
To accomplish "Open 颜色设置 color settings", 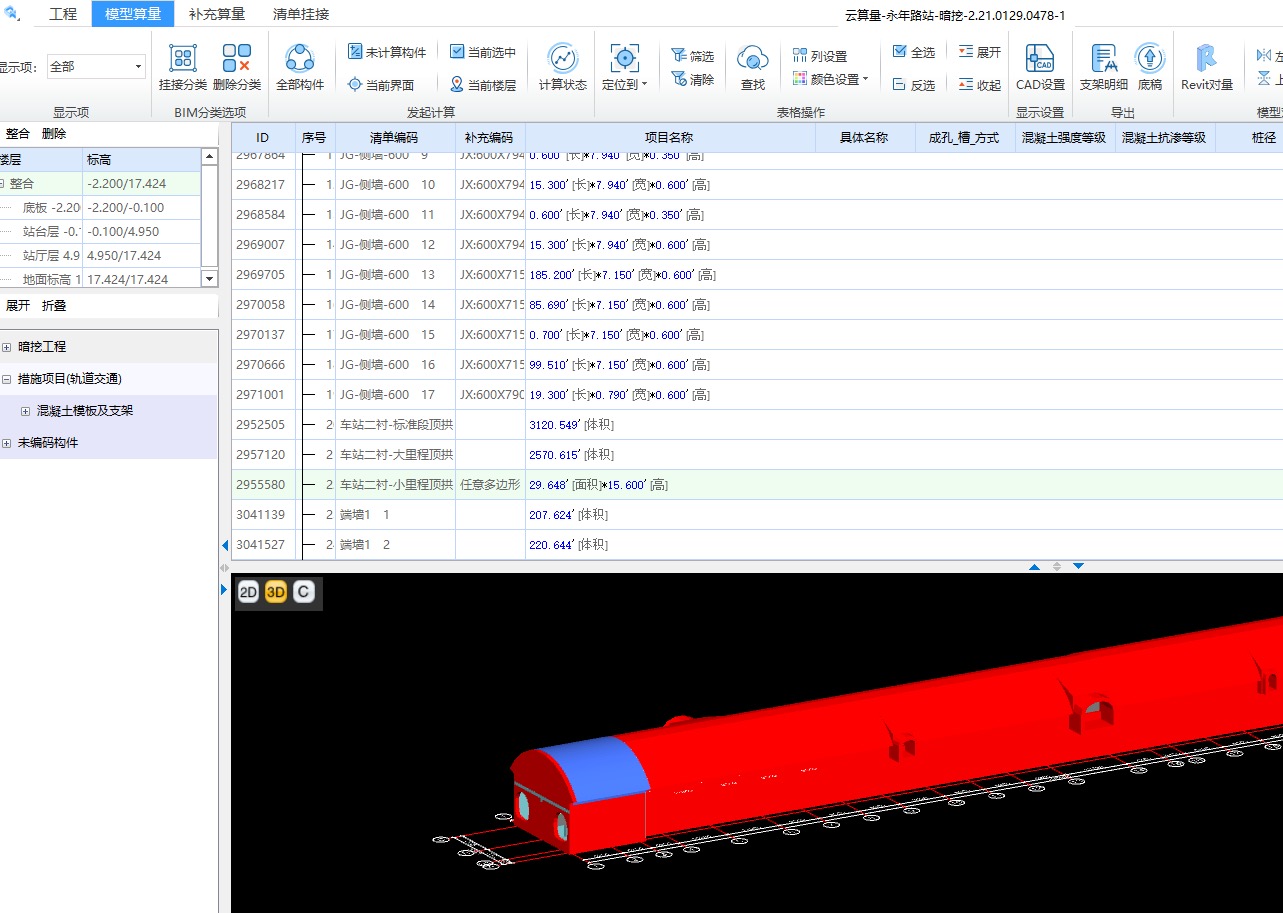I will (x=831, y=79).
